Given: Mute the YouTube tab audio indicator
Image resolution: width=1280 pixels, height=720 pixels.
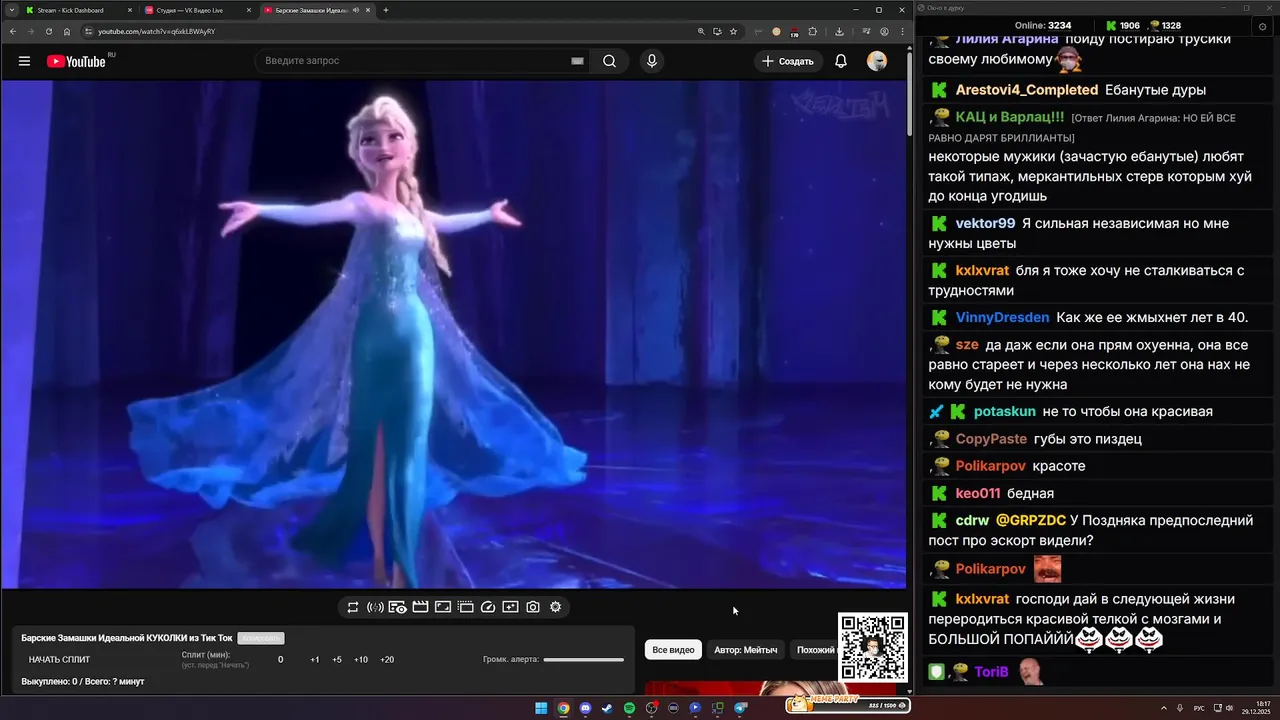Looking at the screenshot, I should point(357,10).
